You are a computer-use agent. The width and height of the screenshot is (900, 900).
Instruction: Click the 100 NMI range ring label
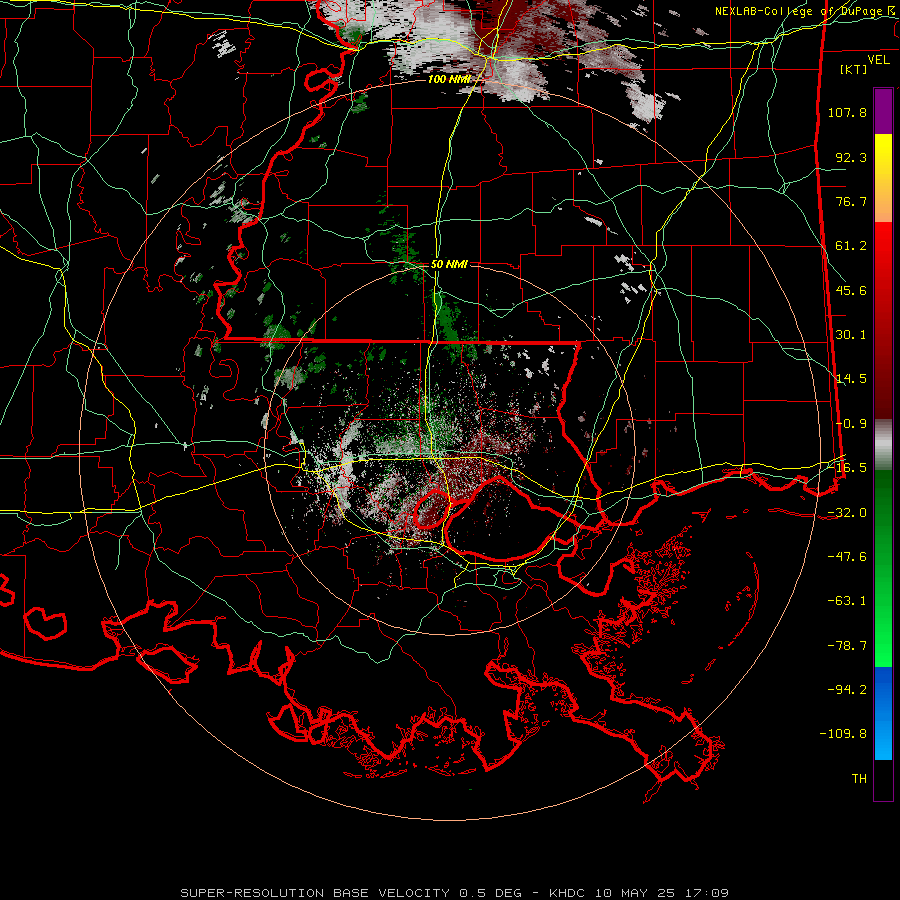tap(449, 79)
